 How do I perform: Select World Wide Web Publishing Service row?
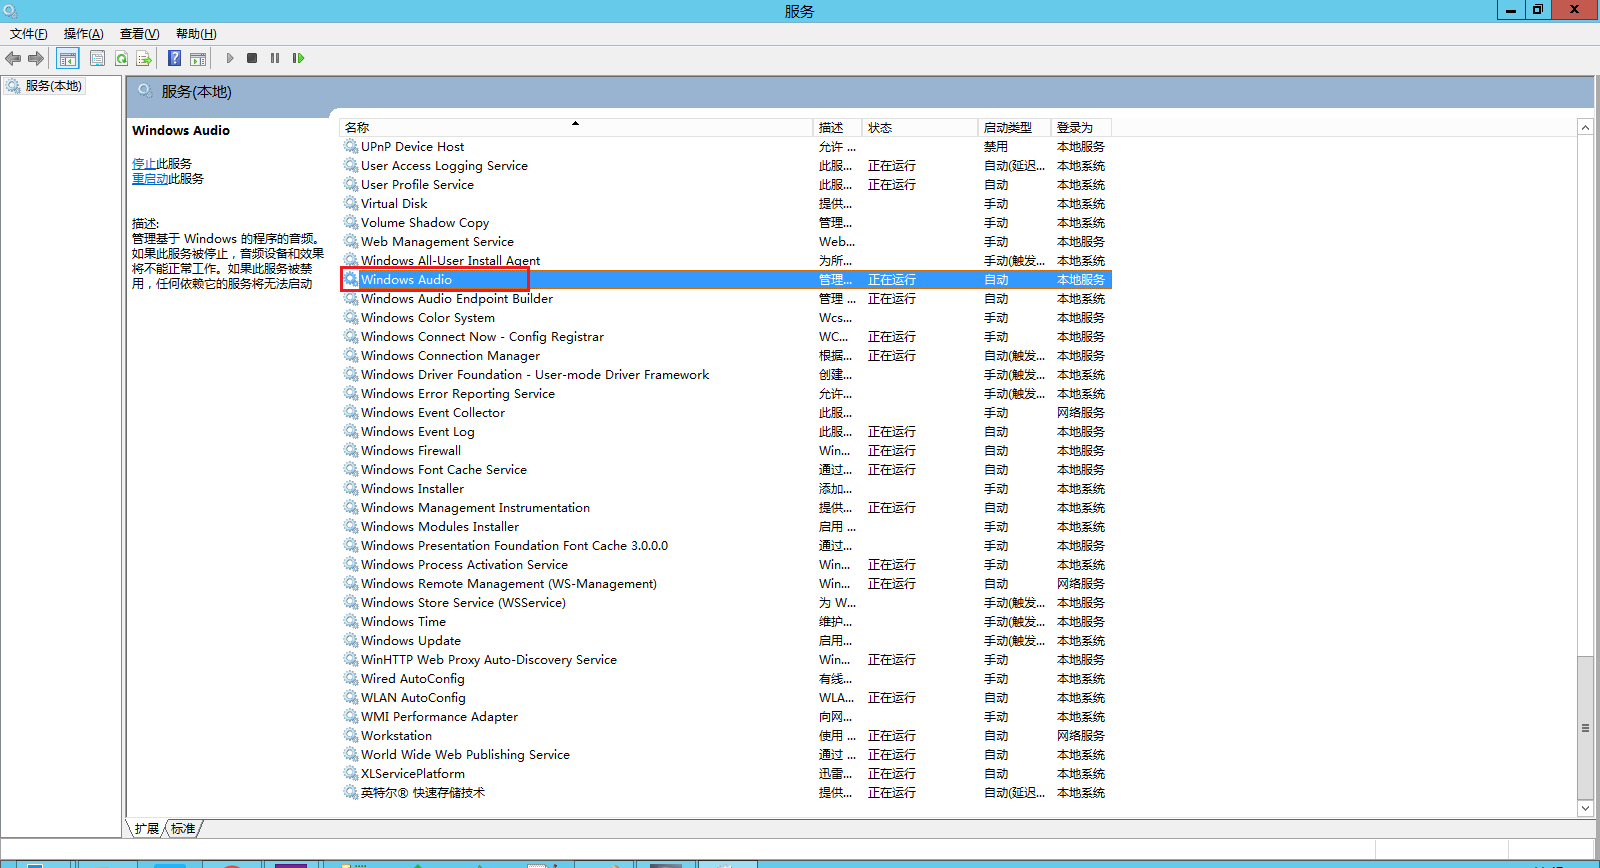click(x=726, y=755)
